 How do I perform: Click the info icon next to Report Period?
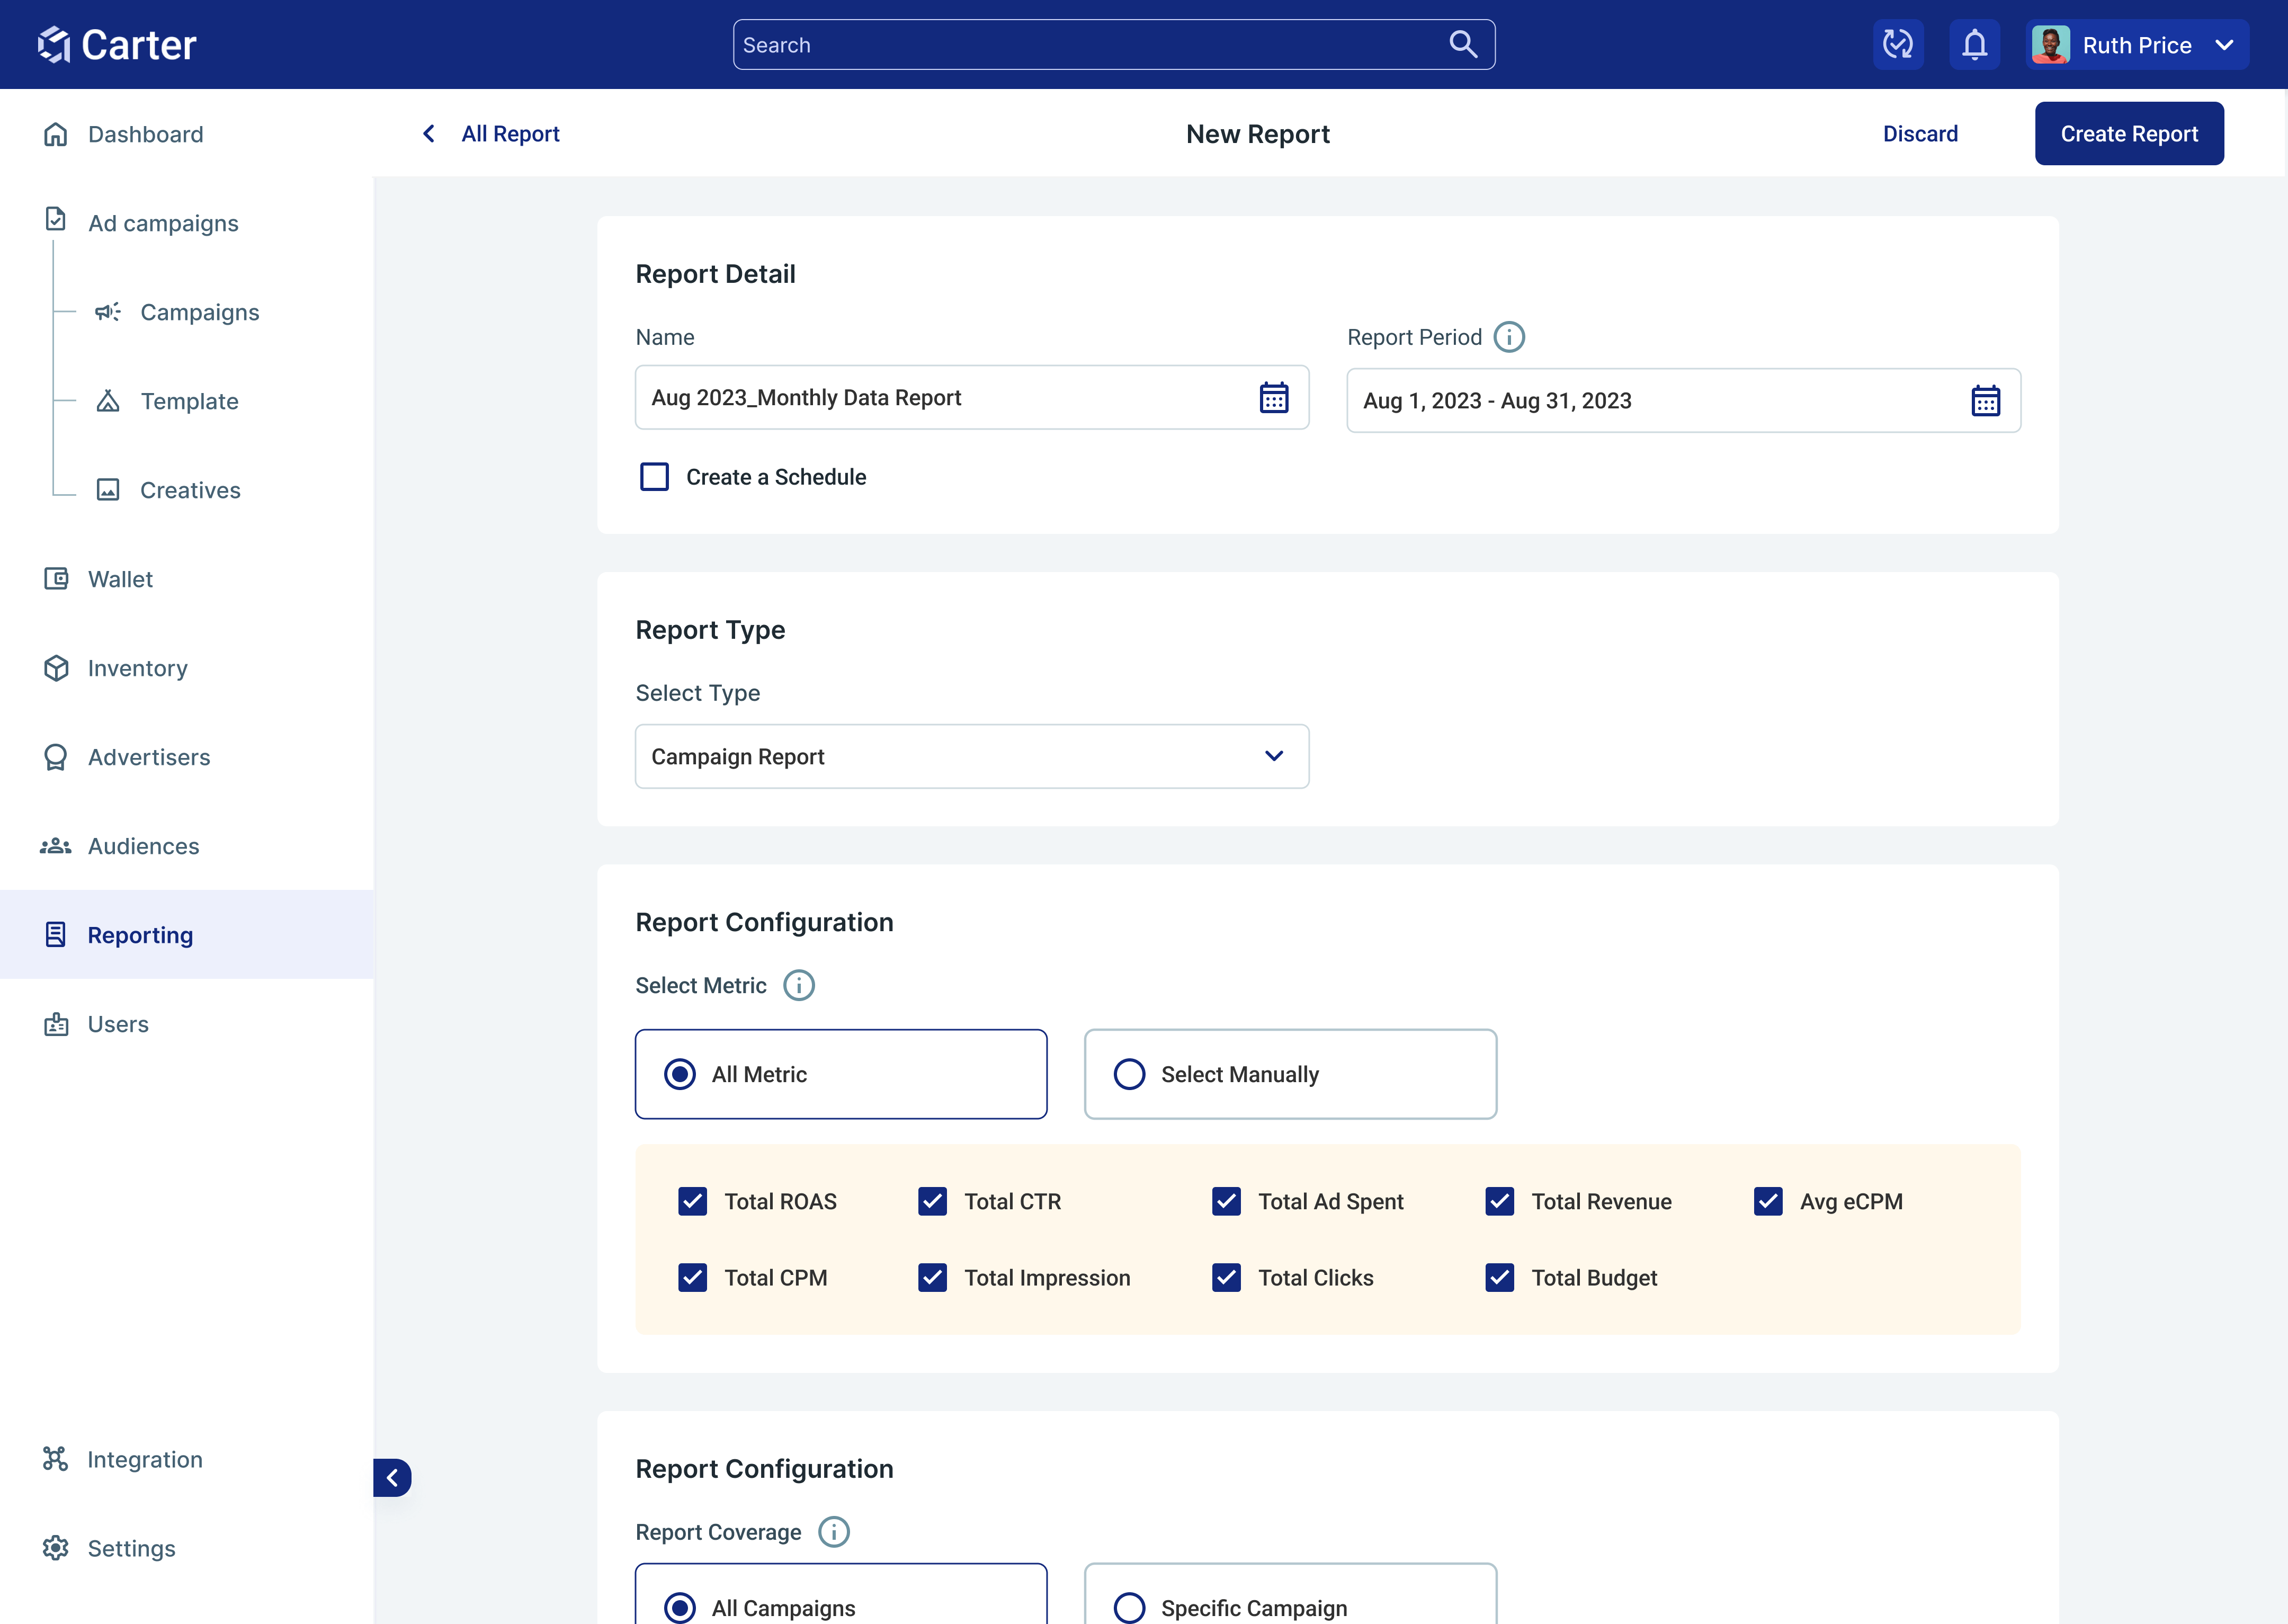1509,337
